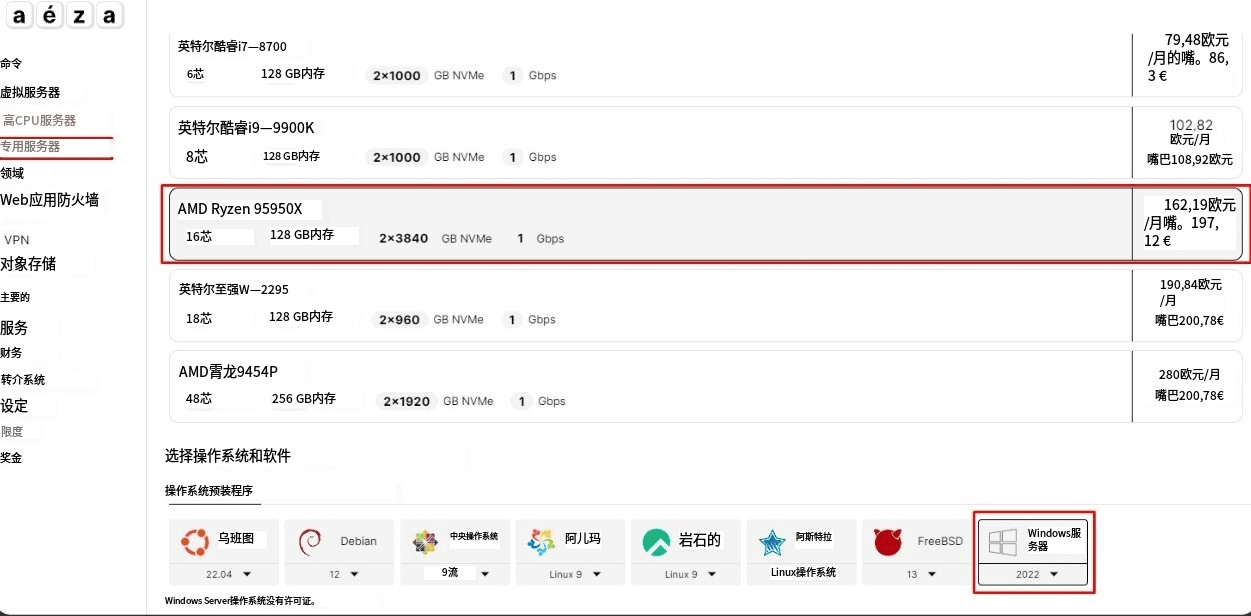Open 专用服务器 in the sidebar
Image resolution: width=1251 pixels, height=616 pixels.
pos(31,147)
